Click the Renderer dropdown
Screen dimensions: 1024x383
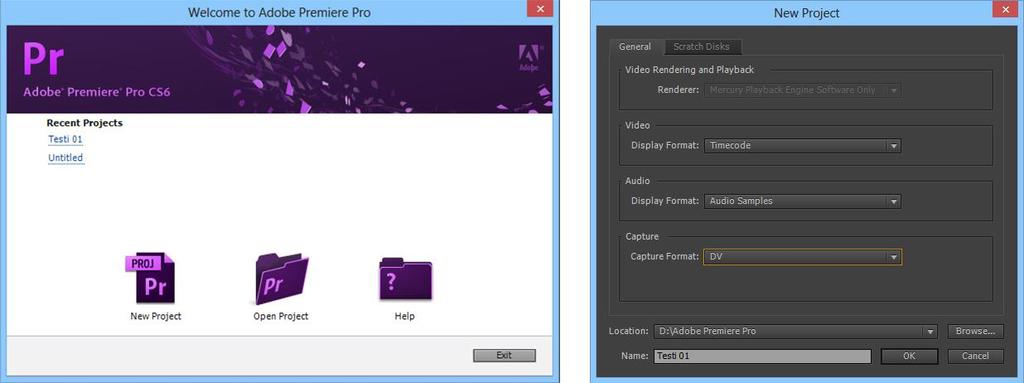(x=803, y=90)
